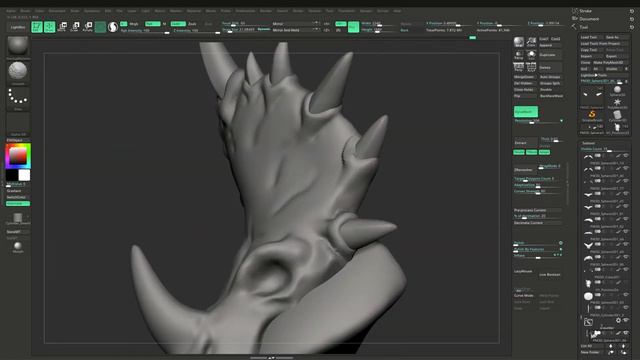Image resolution: width=640 pixels, height=360 pixels.
Task: Open the current brush thumbnail picker
Action: (x=18, y=46)
